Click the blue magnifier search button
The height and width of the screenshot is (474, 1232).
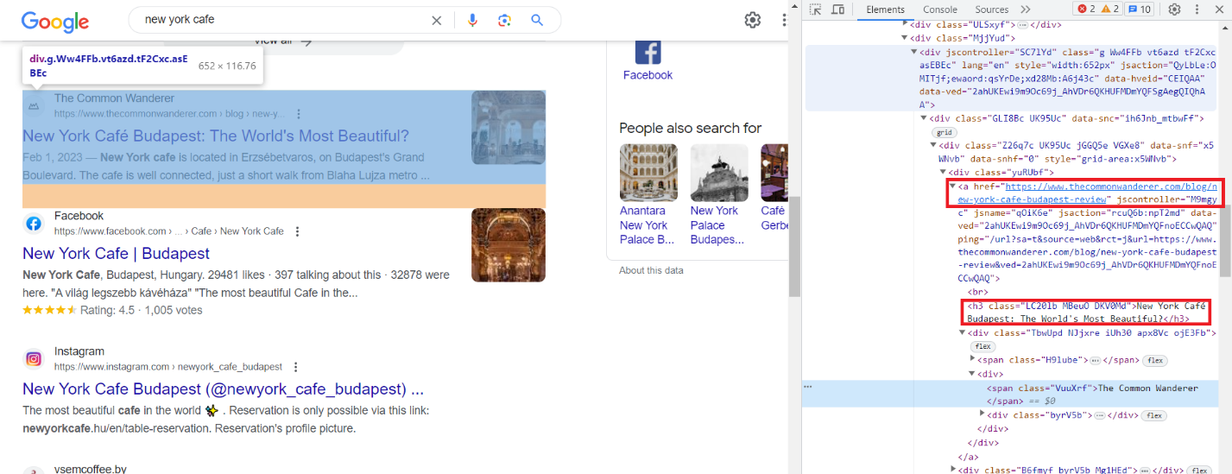[537, 20]
